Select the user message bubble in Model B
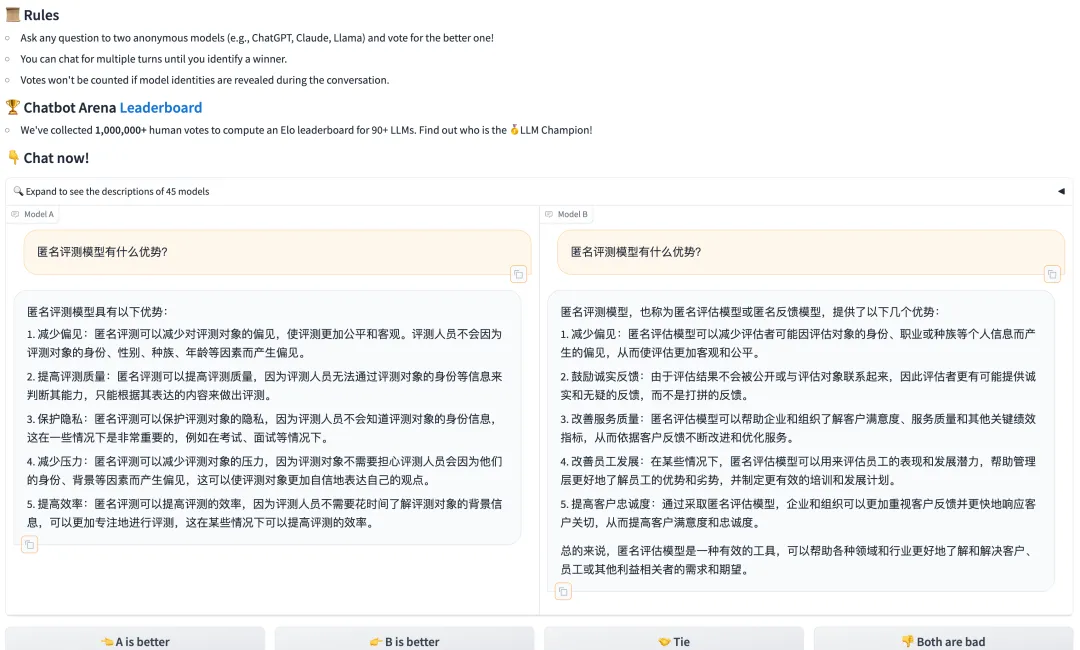 pyautogui.click(x=810, y=252)
